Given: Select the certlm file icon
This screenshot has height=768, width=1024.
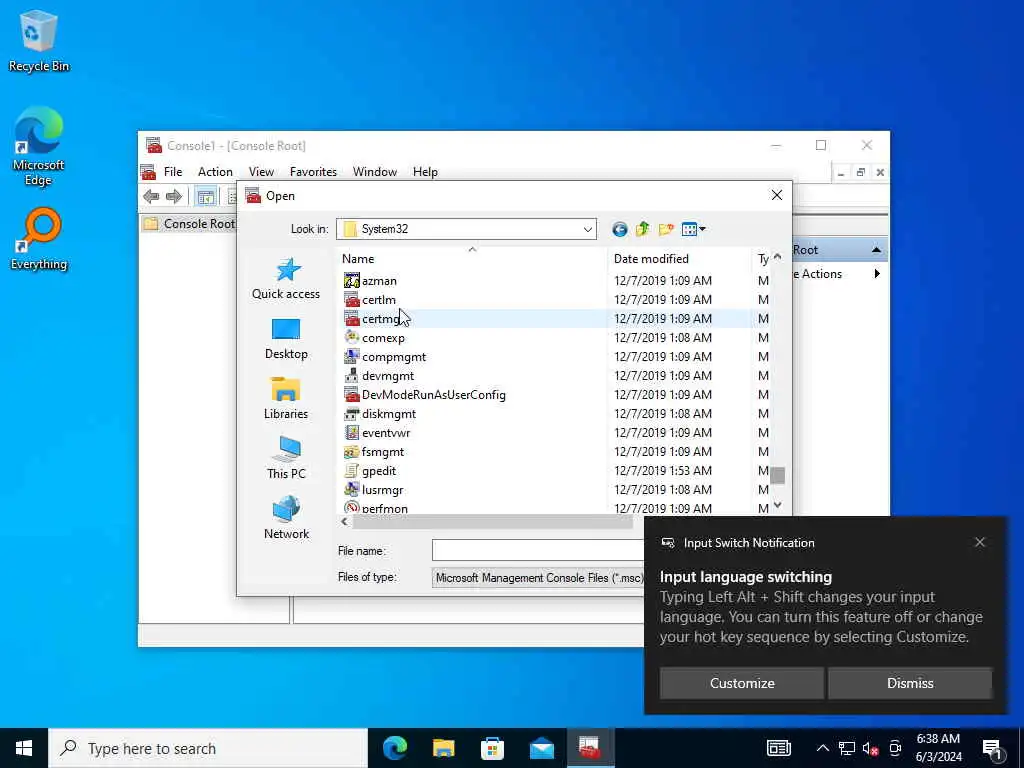Looking at the screenshot, I should pyautogui.click(x=351, y=300).
